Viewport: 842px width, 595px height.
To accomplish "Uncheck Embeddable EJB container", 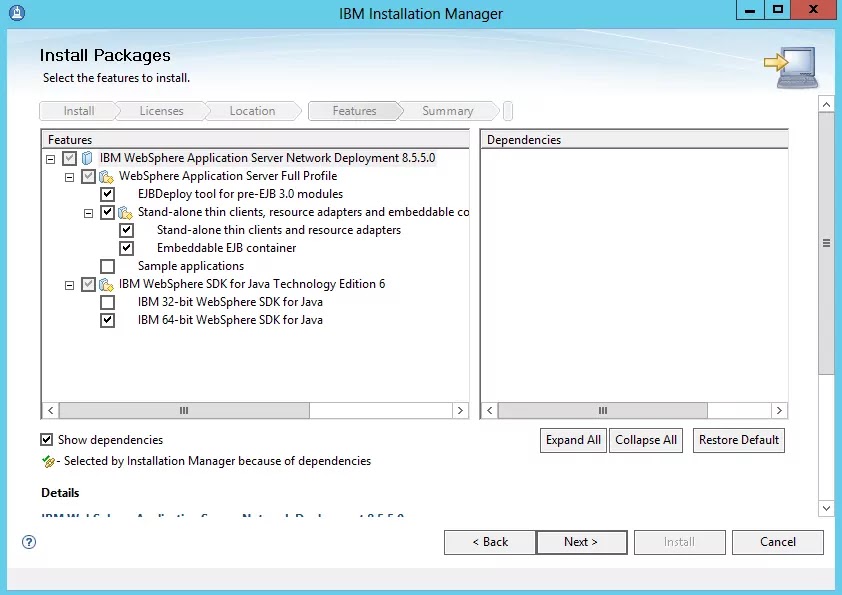I will [x=126, y=248].
